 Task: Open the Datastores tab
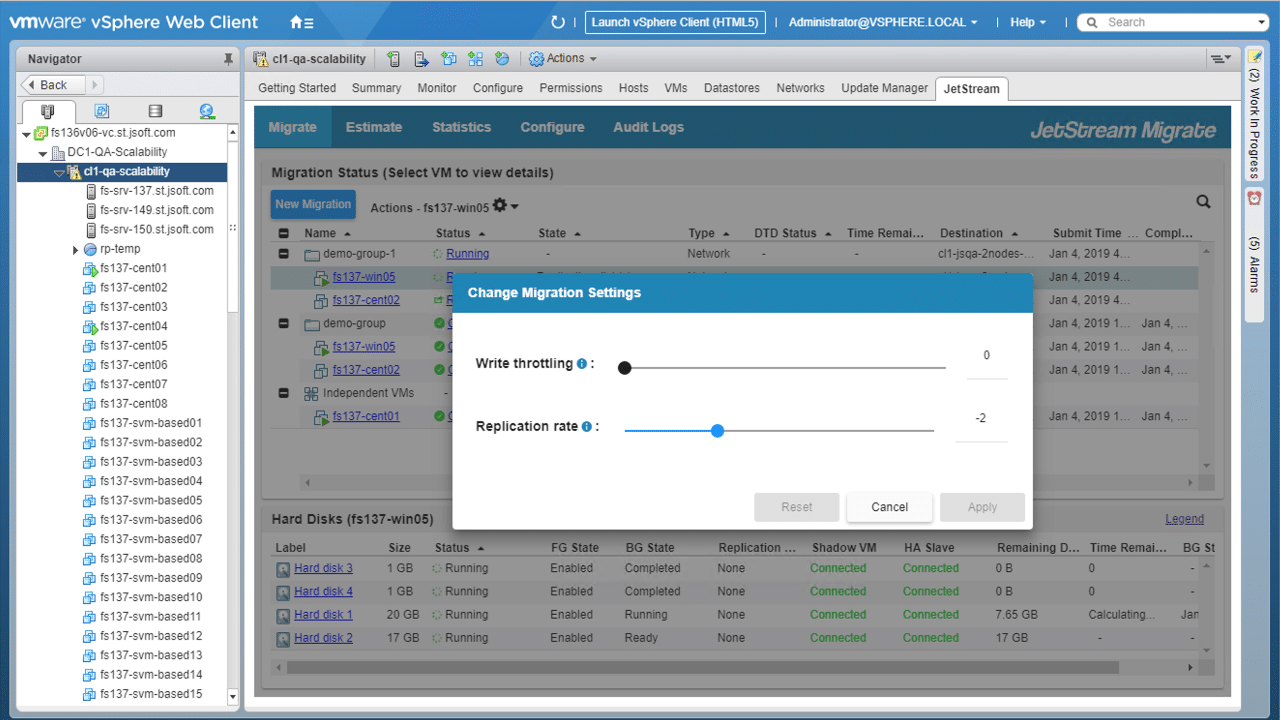click(732, 88)
